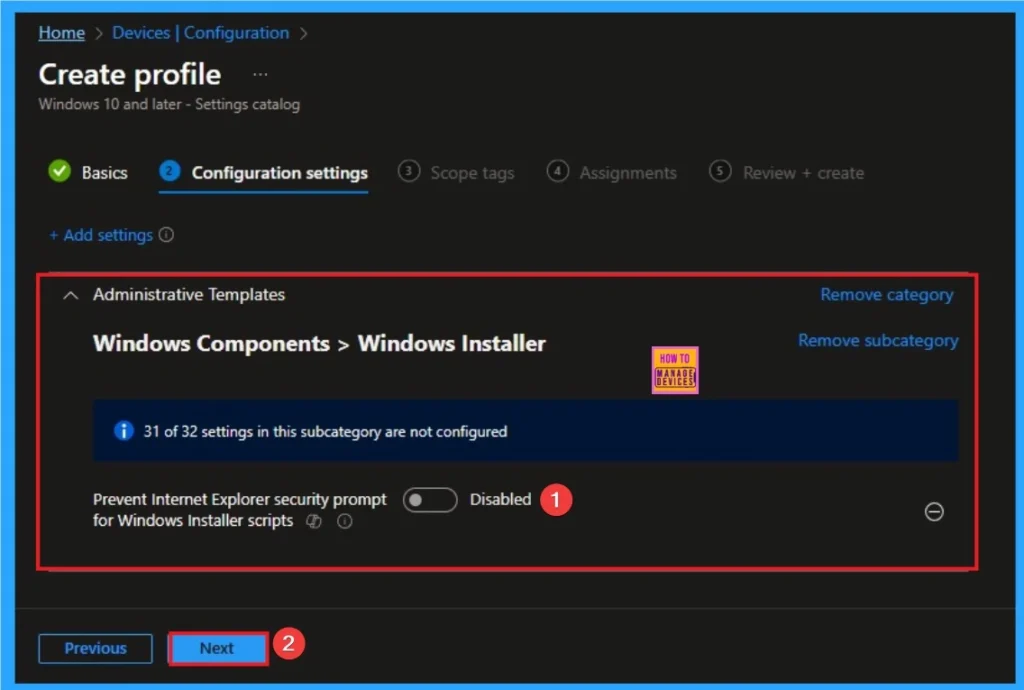Click the green checkmark on the Basics step

pyautogui.click(x=59, y=172)
